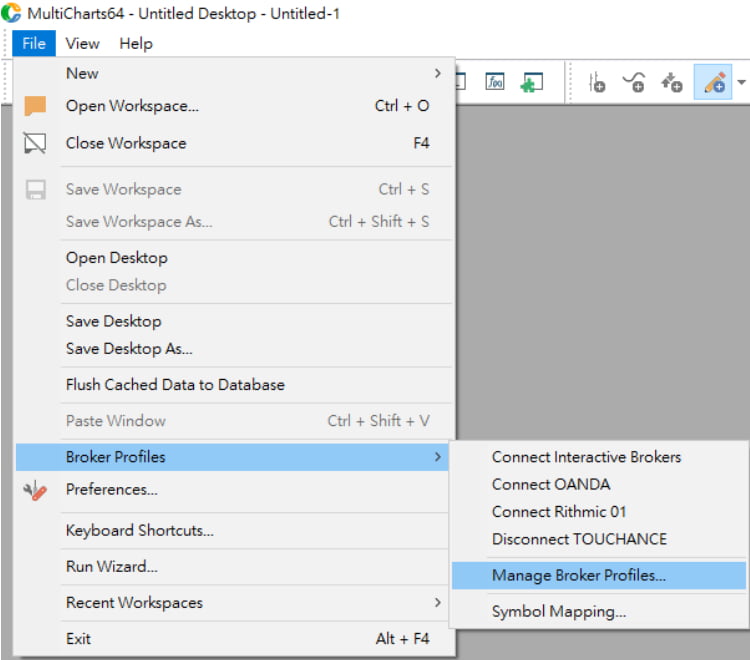The width and height of the screenshot is (750, 660).
Task: Click the Preferences wrench icon
Action: click(x=35, y=491)
